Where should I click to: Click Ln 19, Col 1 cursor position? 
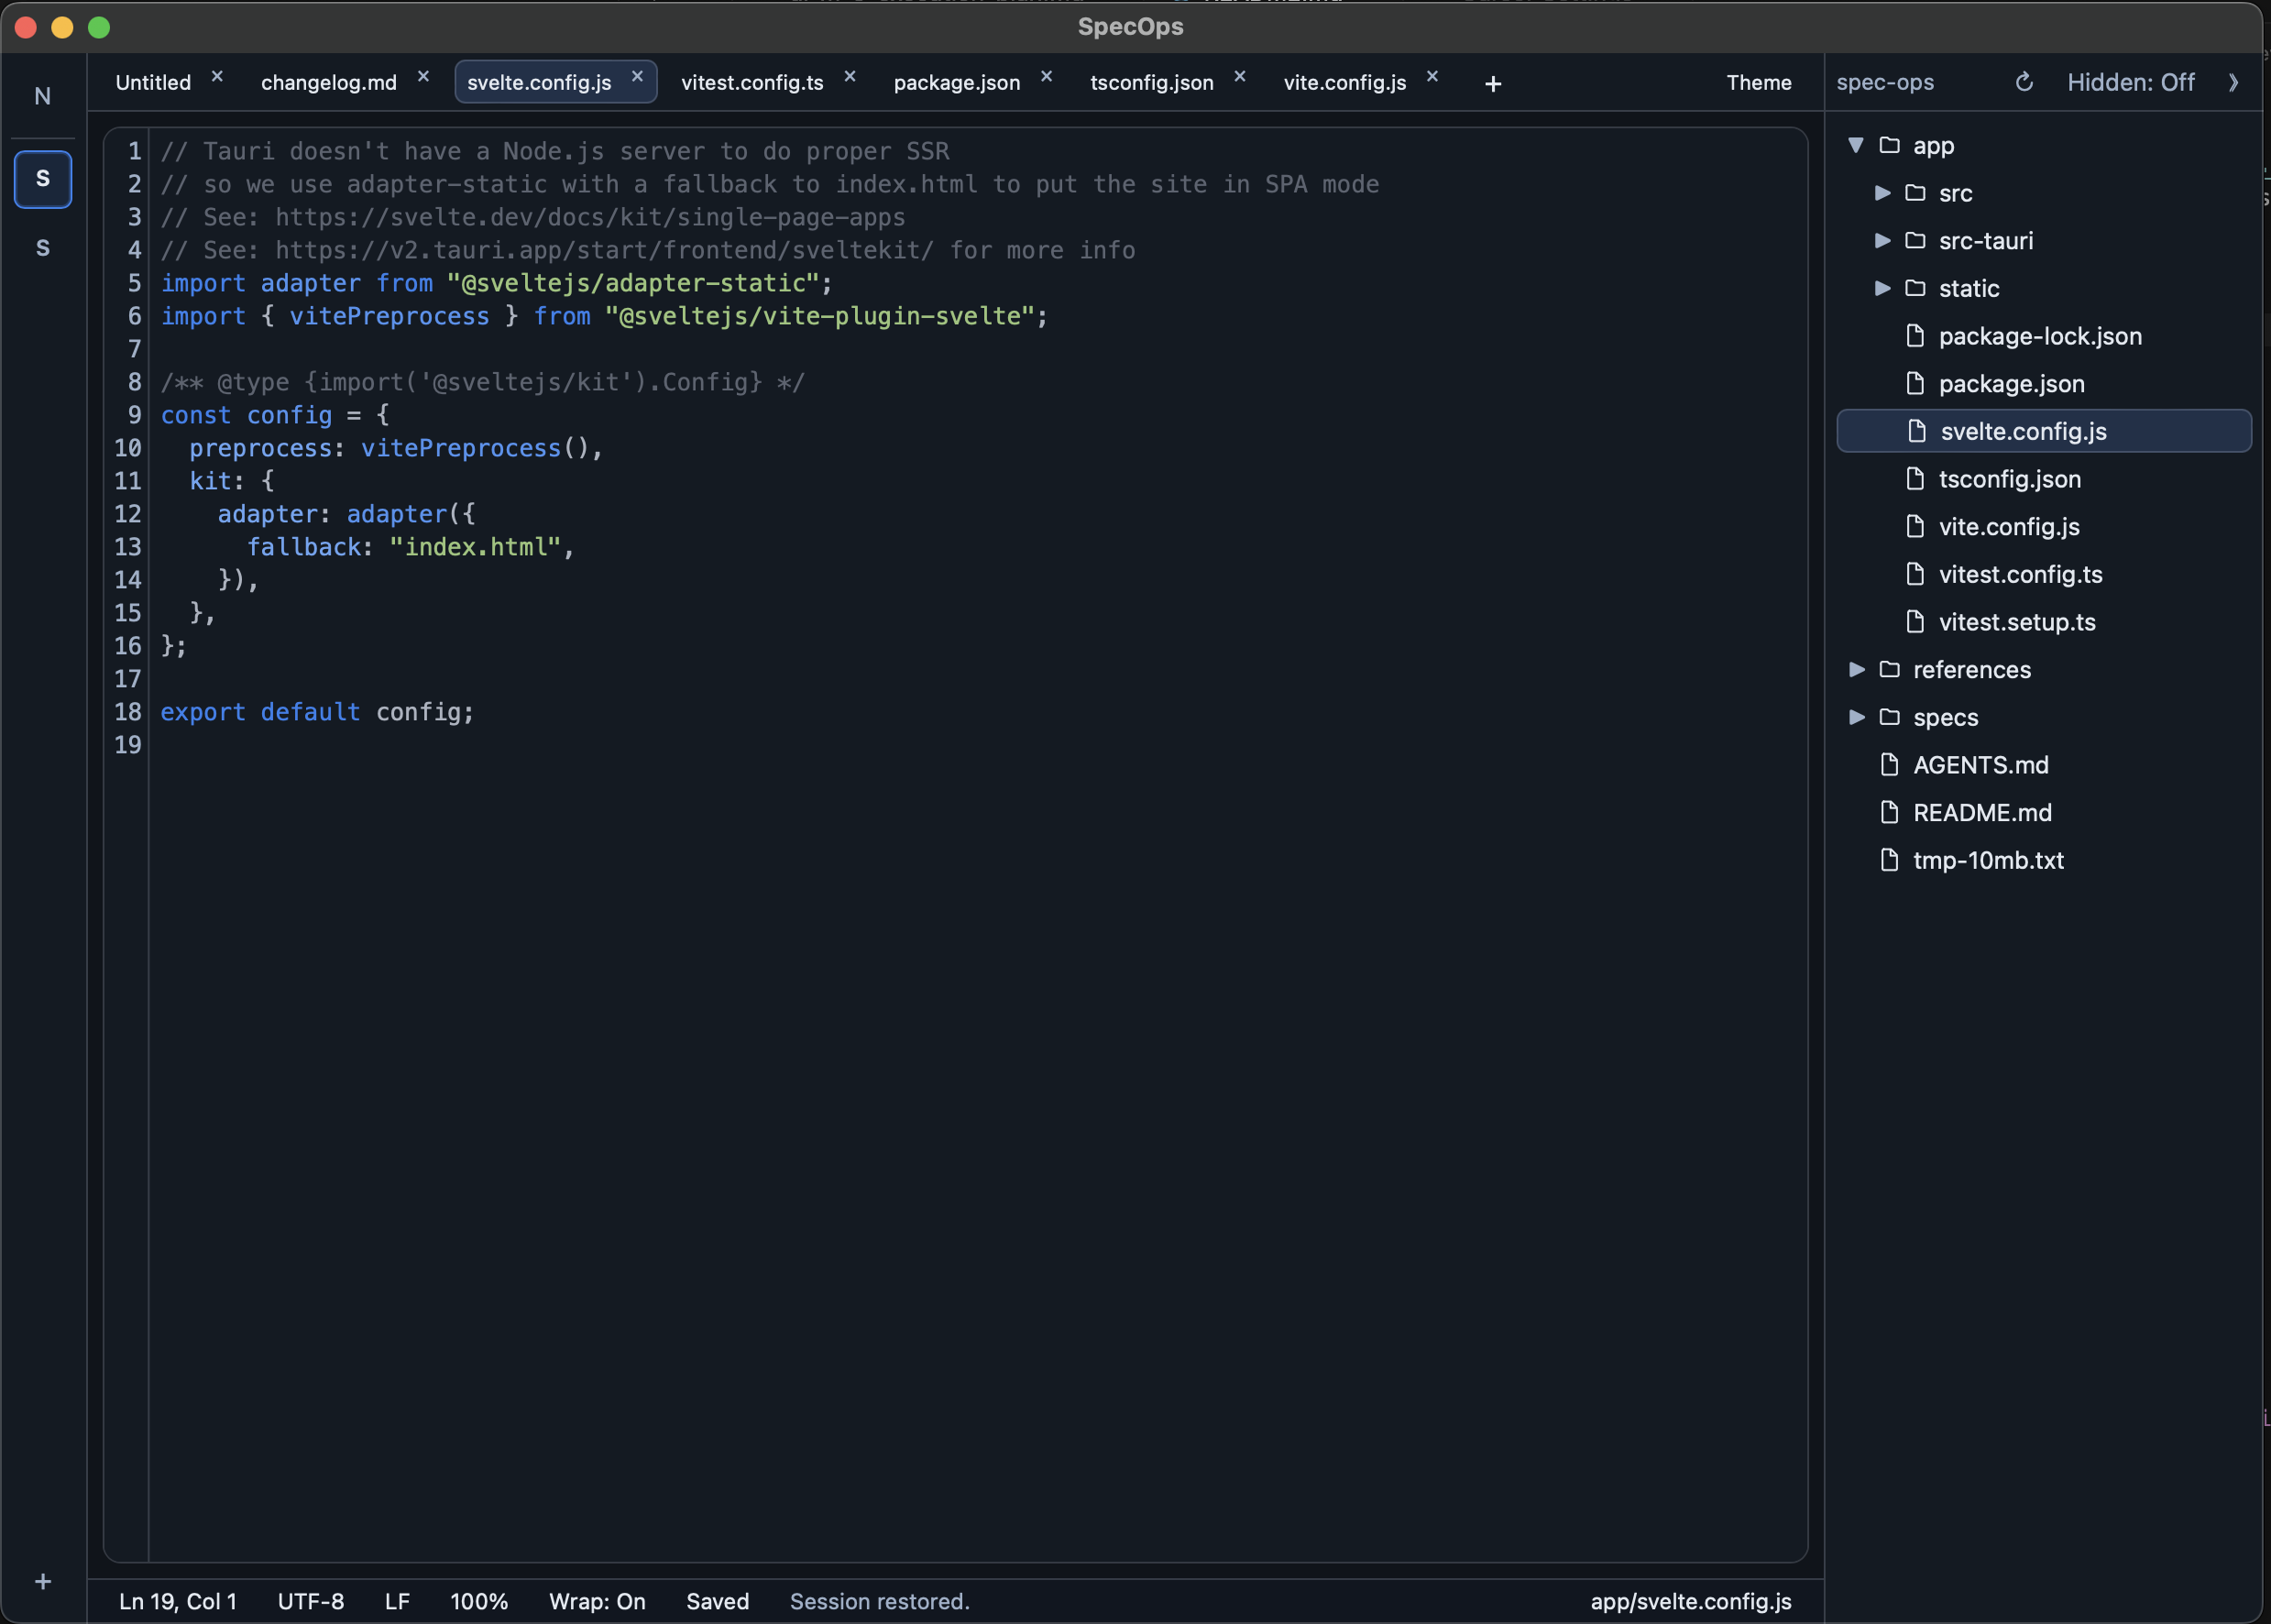(178, 1601)
